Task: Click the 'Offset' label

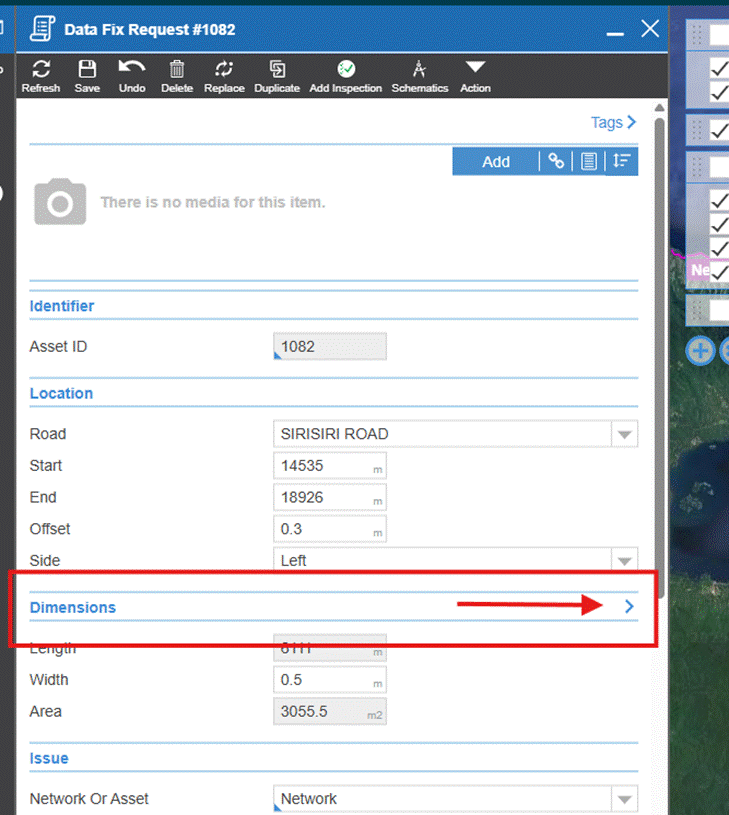Action: pyautogui.click(x=50, y=529)
